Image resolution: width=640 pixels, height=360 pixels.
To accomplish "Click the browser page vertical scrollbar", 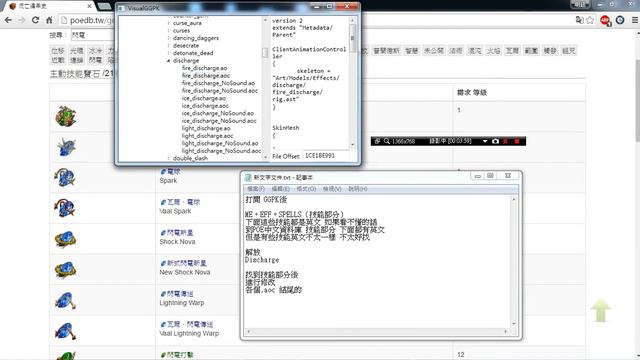I will pyautogui.click(x=637, y=100).
